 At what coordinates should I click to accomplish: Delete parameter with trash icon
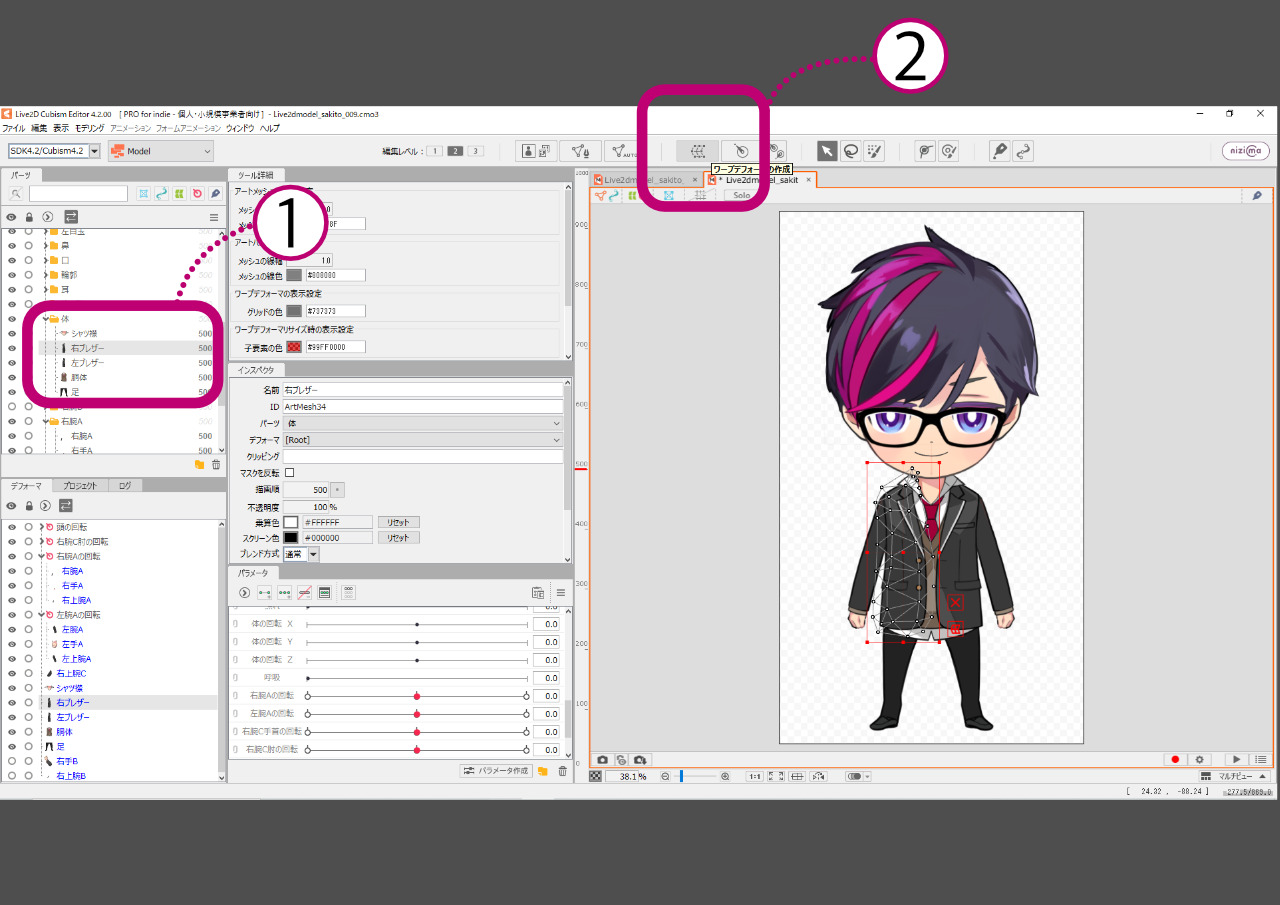click(562, 771)
